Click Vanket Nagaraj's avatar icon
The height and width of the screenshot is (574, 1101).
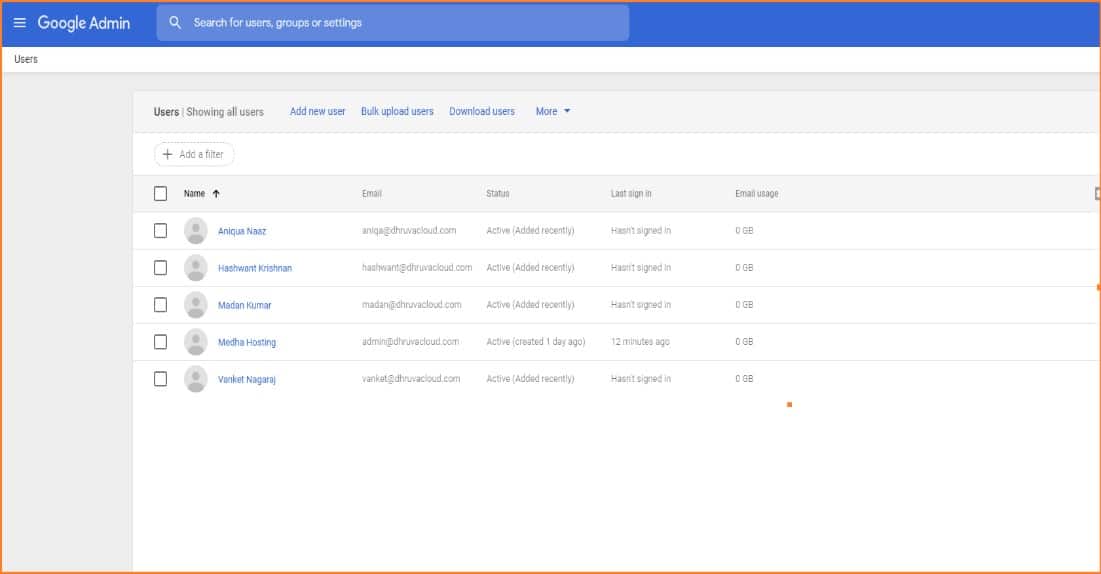(x=196, y=379)
